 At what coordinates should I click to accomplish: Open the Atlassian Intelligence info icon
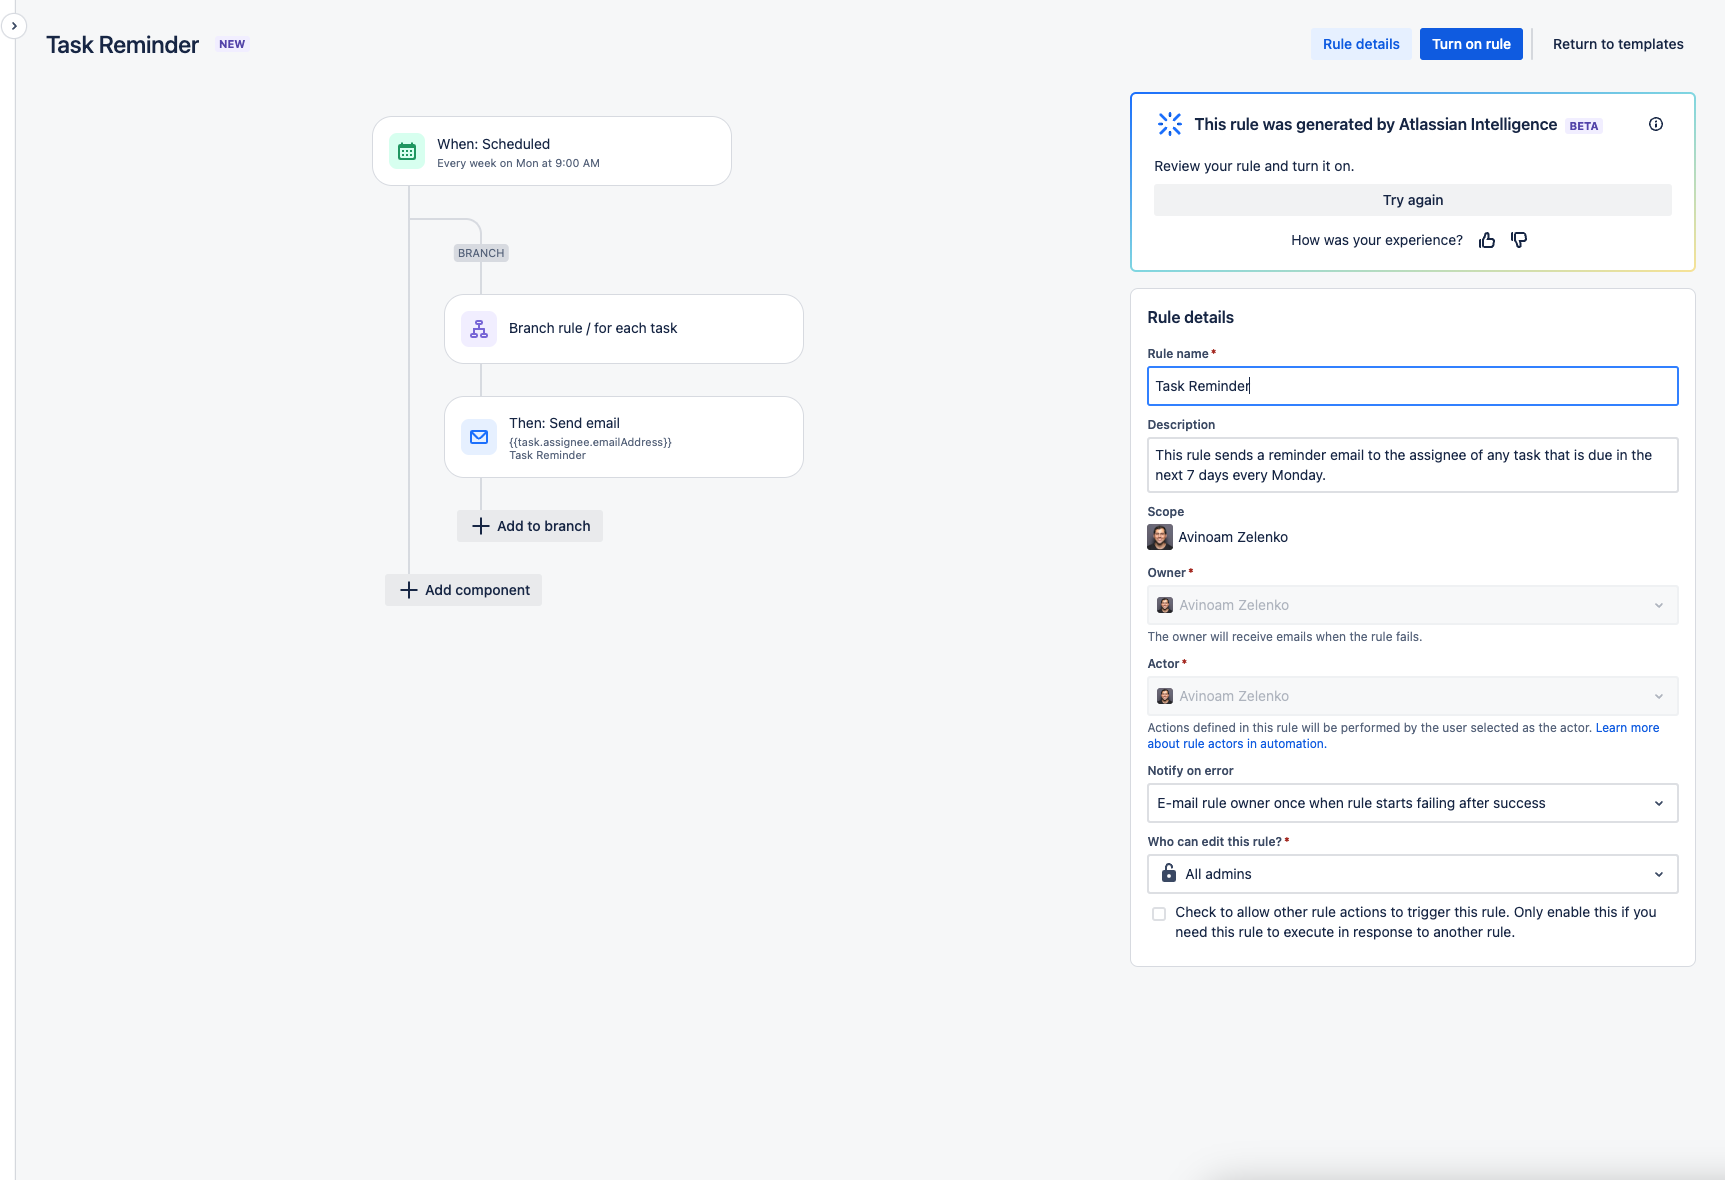tap(1656, 124)
